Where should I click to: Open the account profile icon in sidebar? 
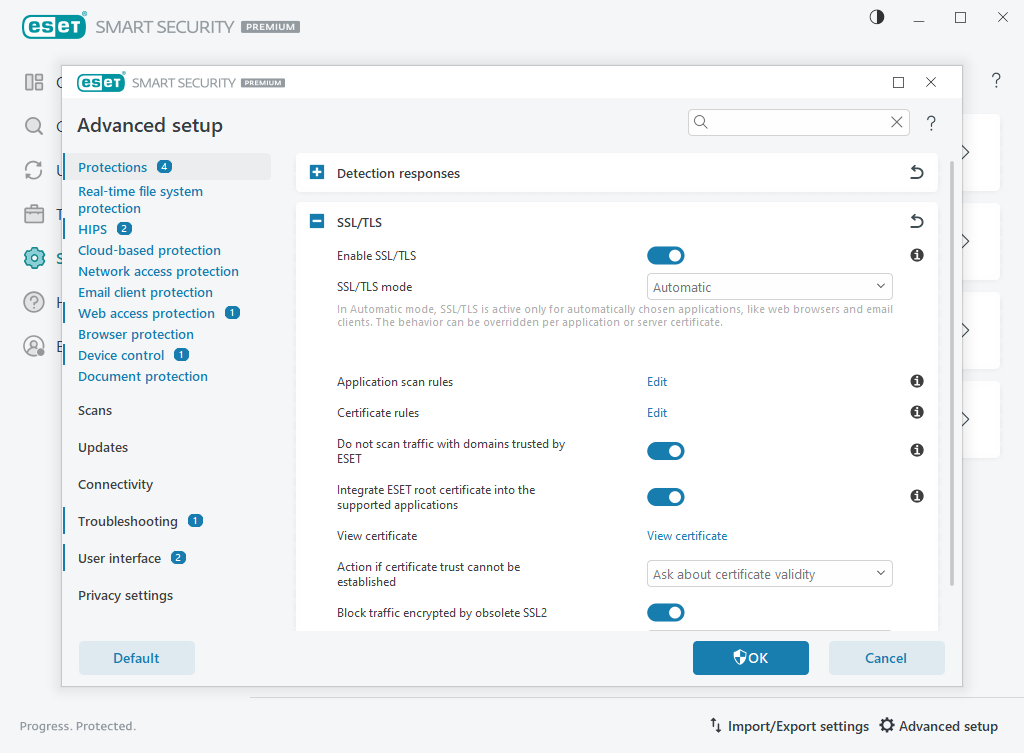coord(33,345)
